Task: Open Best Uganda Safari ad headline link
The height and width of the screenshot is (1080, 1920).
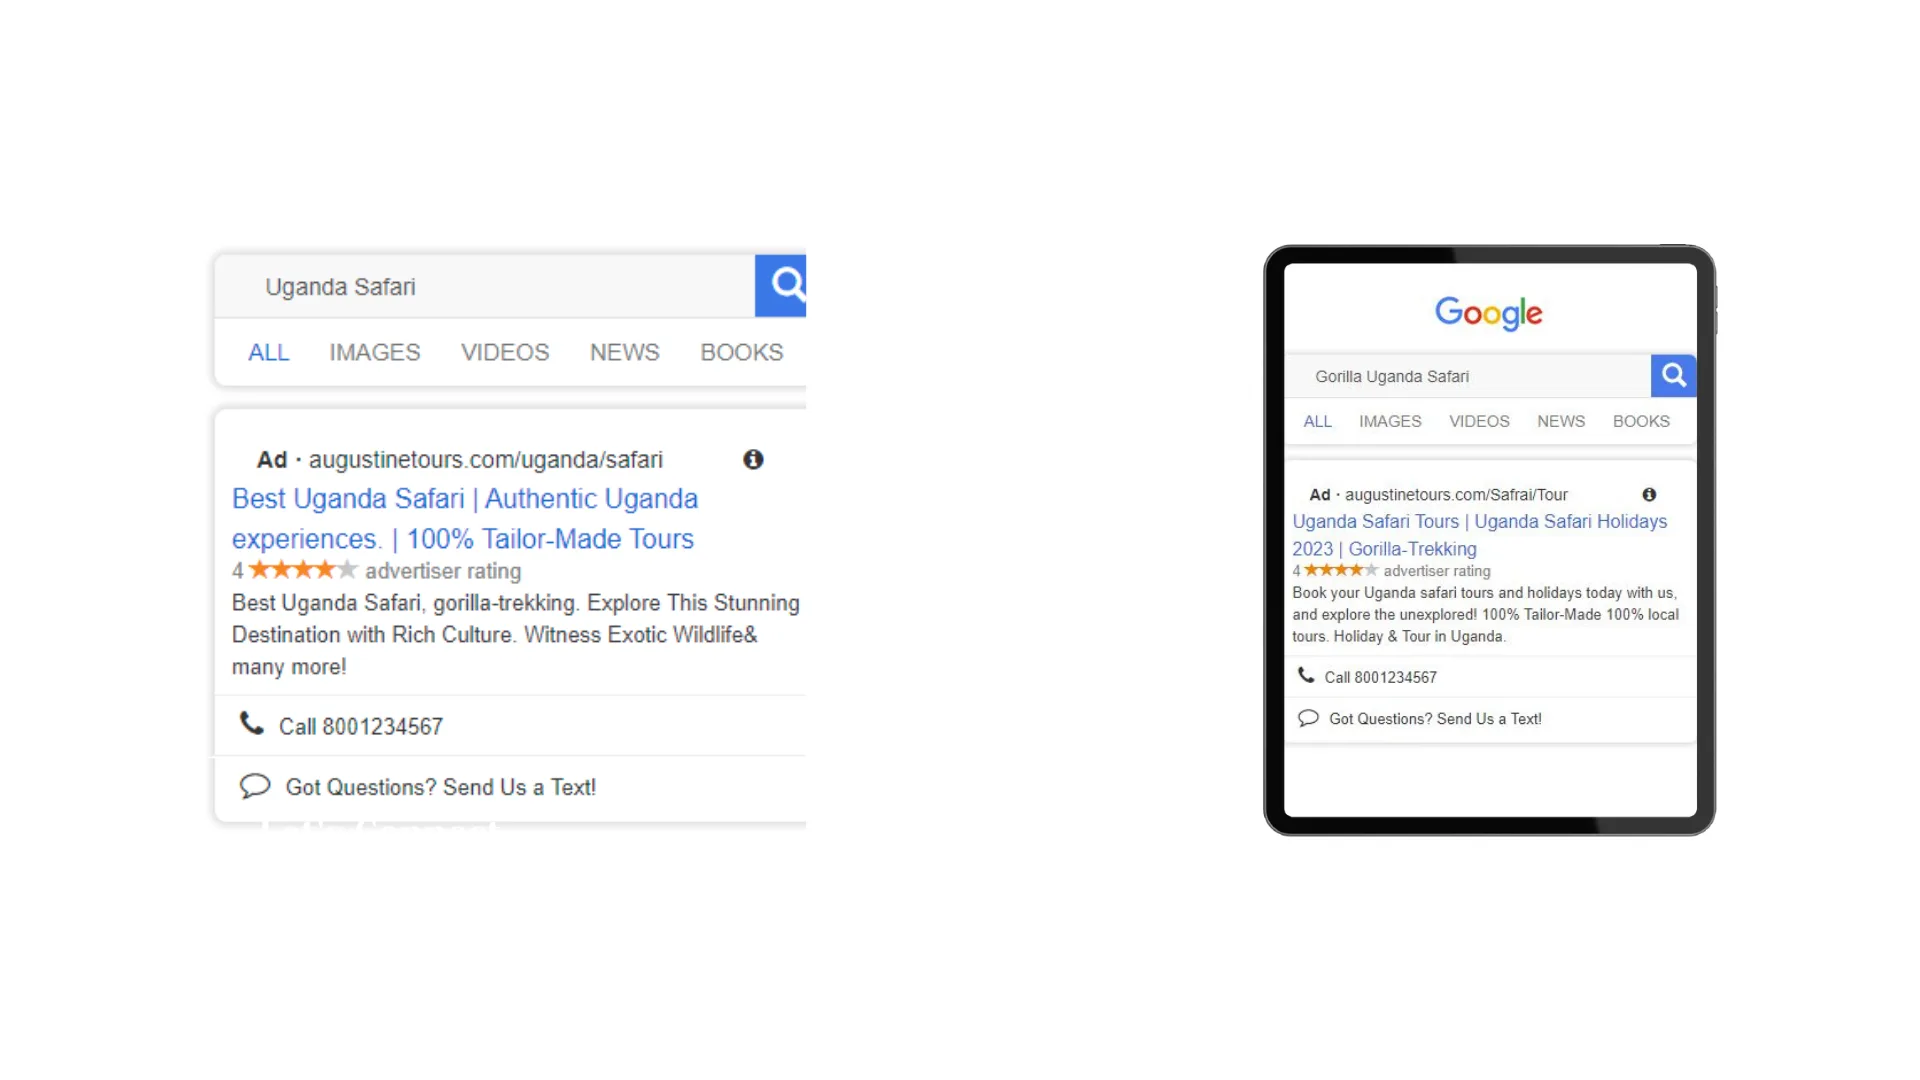Action: tap(465, 518)
